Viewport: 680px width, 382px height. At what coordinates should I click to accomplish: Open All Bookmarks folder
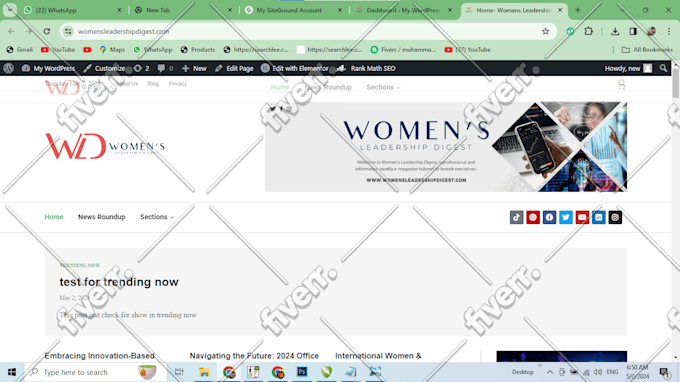point(647,49)
